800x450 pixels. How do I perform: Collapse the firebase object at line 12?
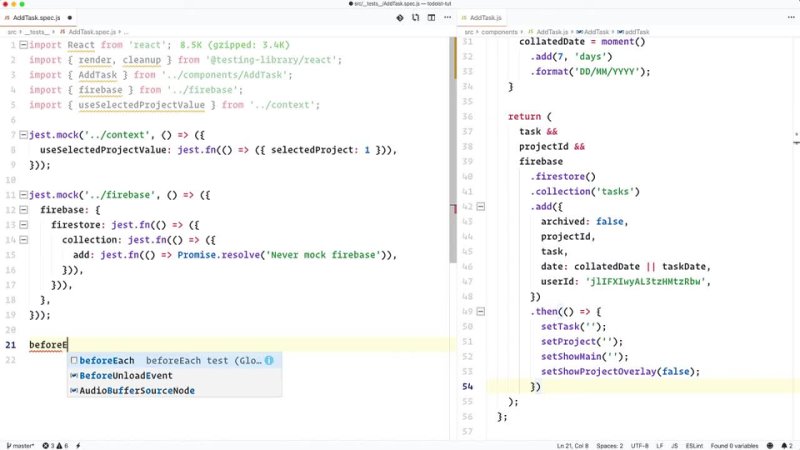[x=23, y=210]
